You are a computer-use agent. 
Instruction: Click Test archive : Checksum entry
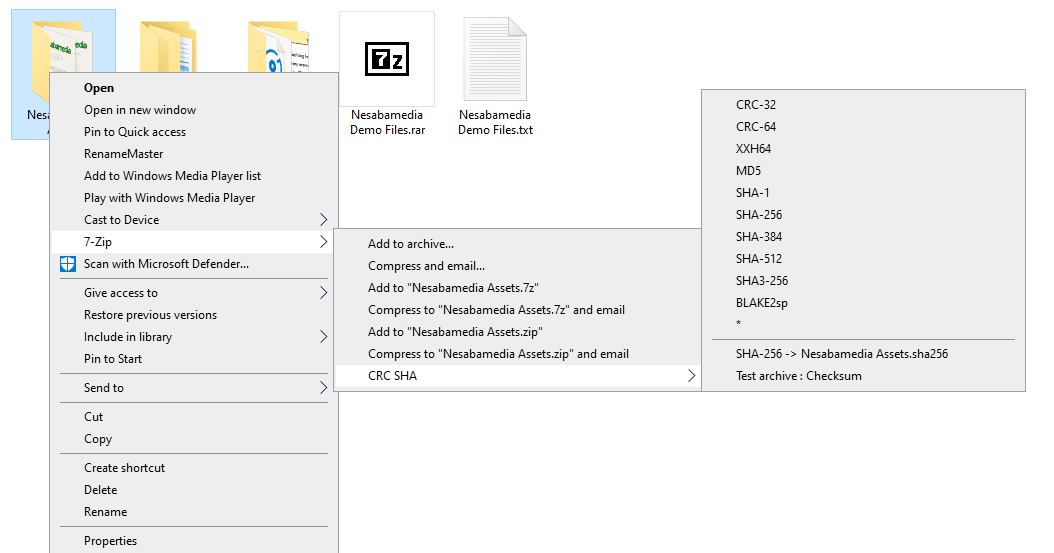pyautogui.click(x=798, y=376)
